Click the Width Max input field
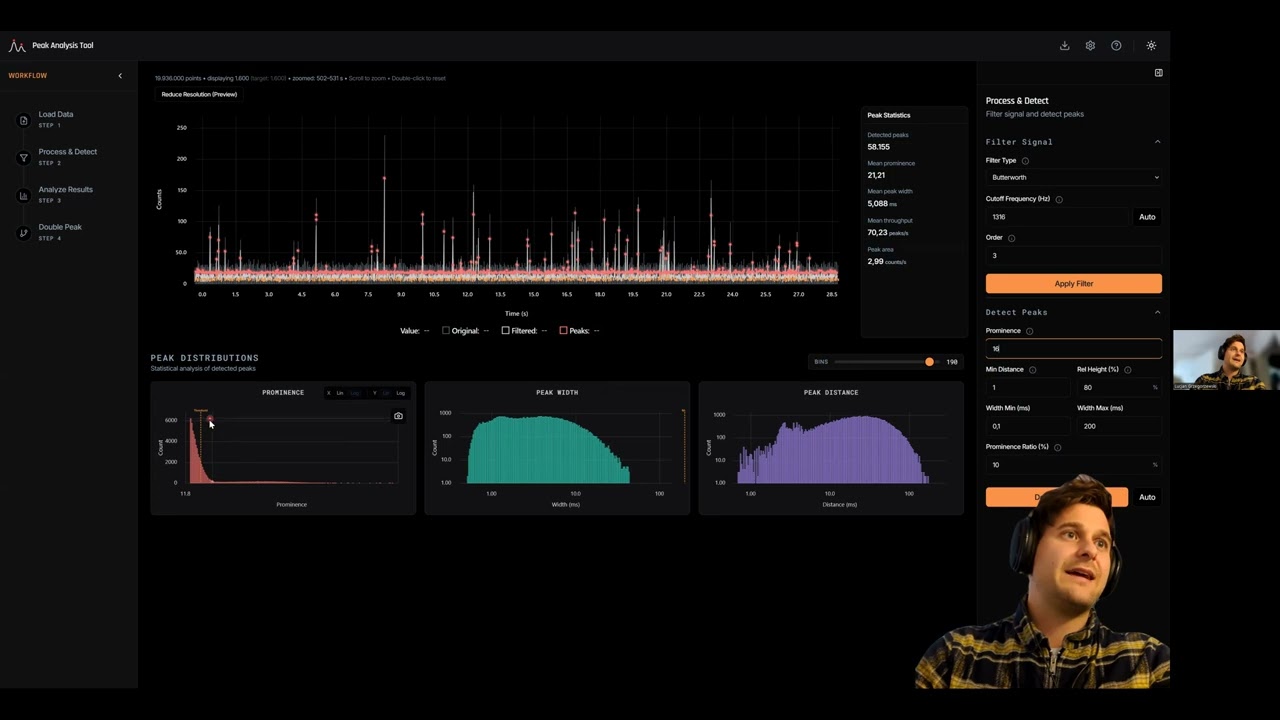The width and height of the screenshot is (1280, 720). click(1119, 426)
